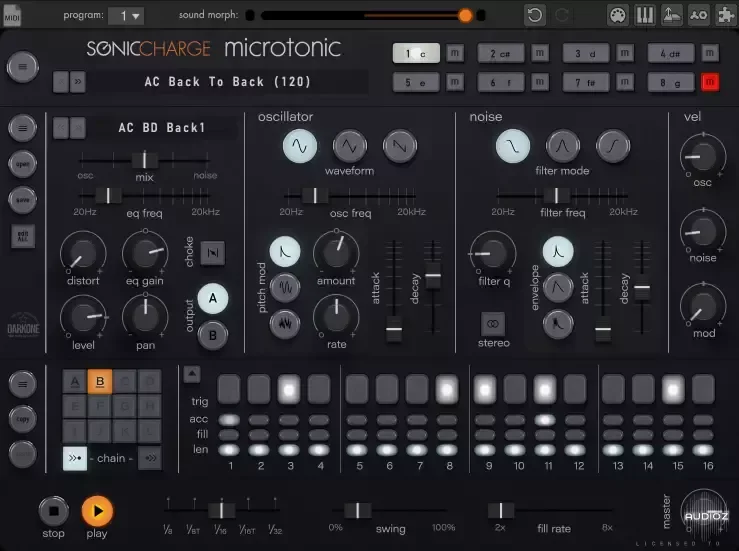Click the undo arrow icon

coord(534,16)
